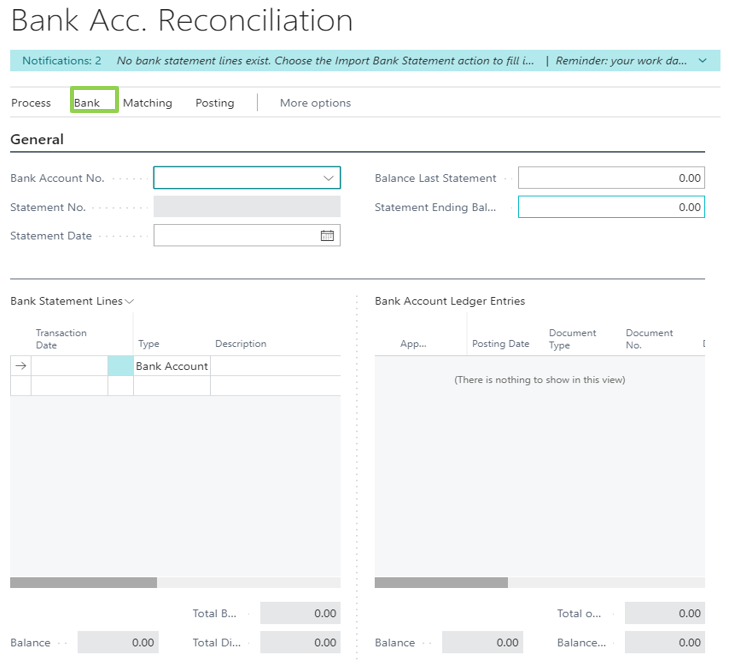Open the Matching menu
Screen dimensions: 729x668
[147, 103]
